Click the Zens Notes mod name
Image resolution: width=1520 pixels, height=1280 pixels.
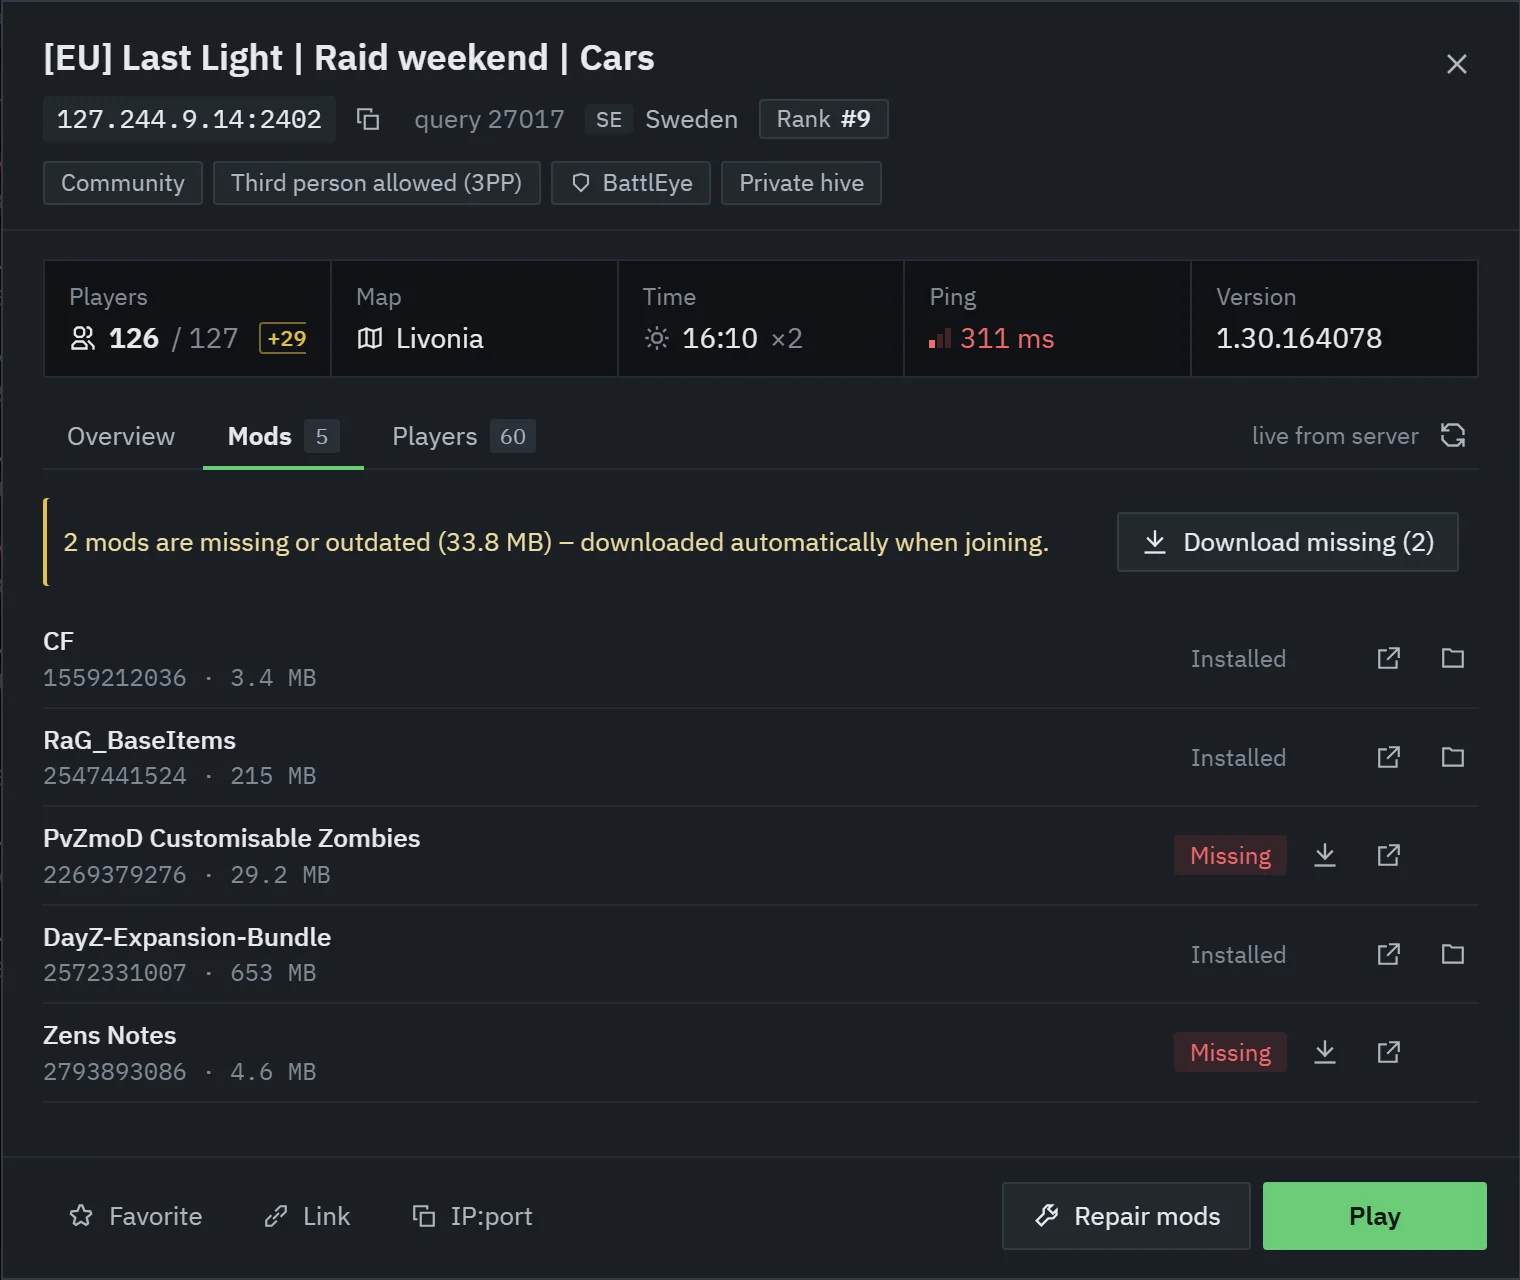110,1035
